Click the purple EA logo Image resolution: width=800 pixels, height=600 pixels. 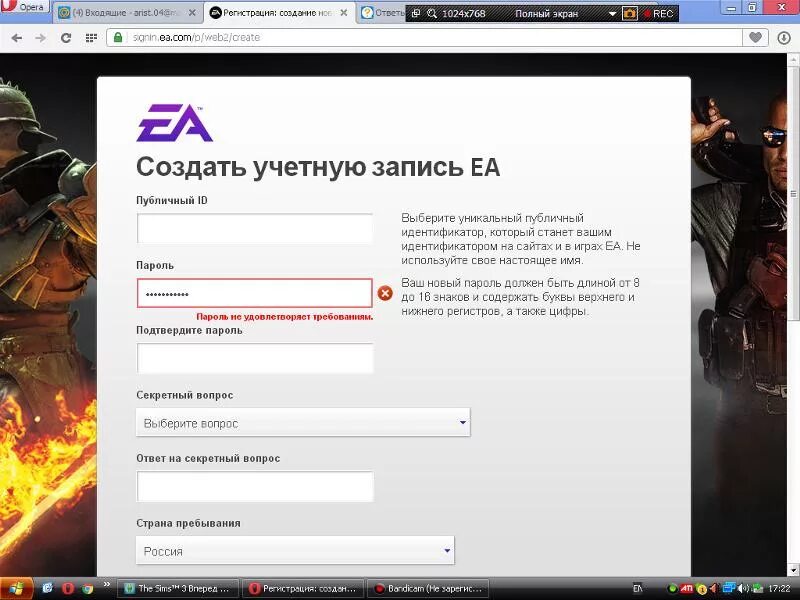[x=174, y=123]
